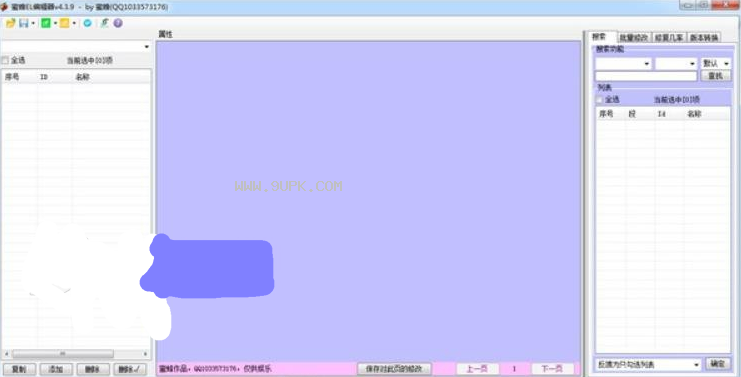Click the save disk icon in toolbar
This screenshot has height=377, width=741.
click(x=24, y=23)
